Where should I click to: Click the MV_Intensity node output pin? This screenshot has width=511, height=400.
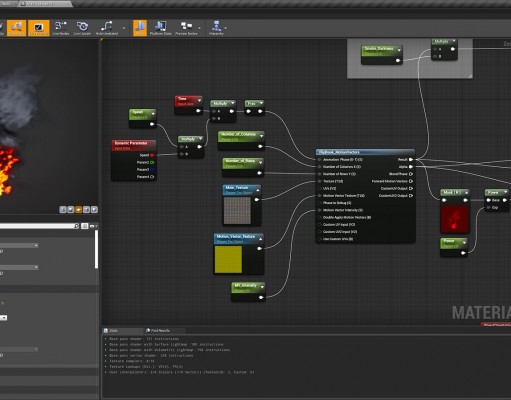coord(261,297)
